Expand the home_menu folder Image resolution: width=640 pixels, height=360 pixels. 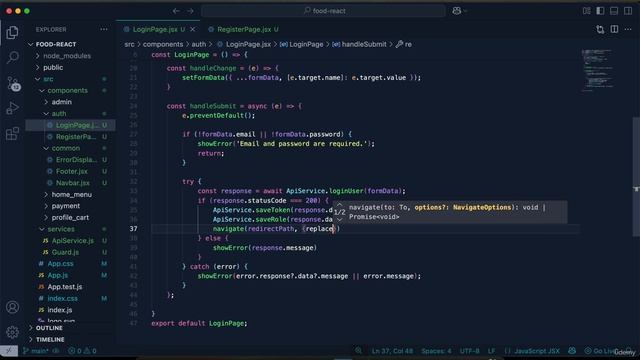(71, 195)
